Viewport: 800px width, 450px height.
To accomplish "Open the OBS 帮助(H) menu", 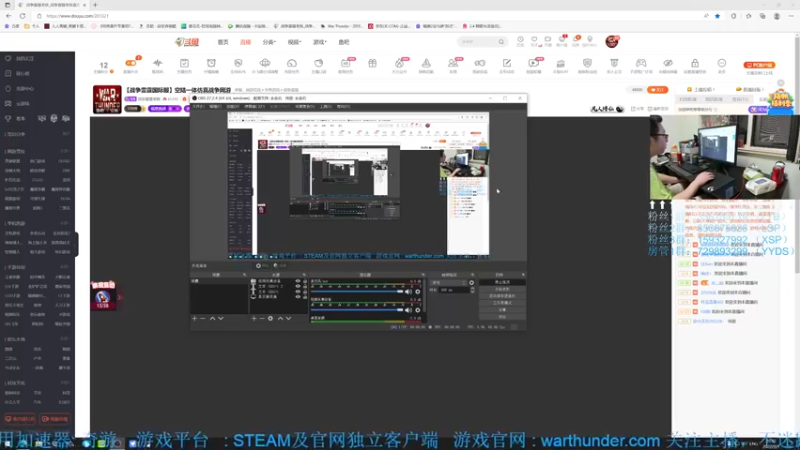I will pyautogui.click(x=343, y=107).
